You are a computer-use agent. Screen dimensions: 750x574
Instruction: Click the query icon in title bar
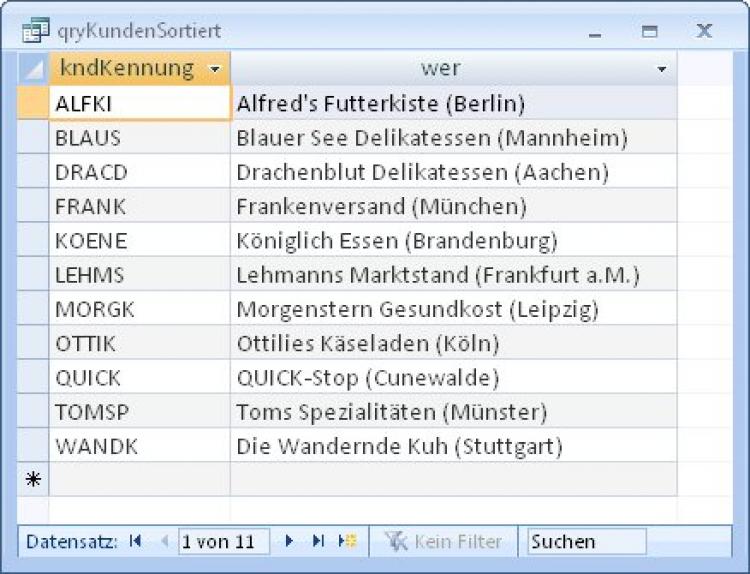point(35,31)
